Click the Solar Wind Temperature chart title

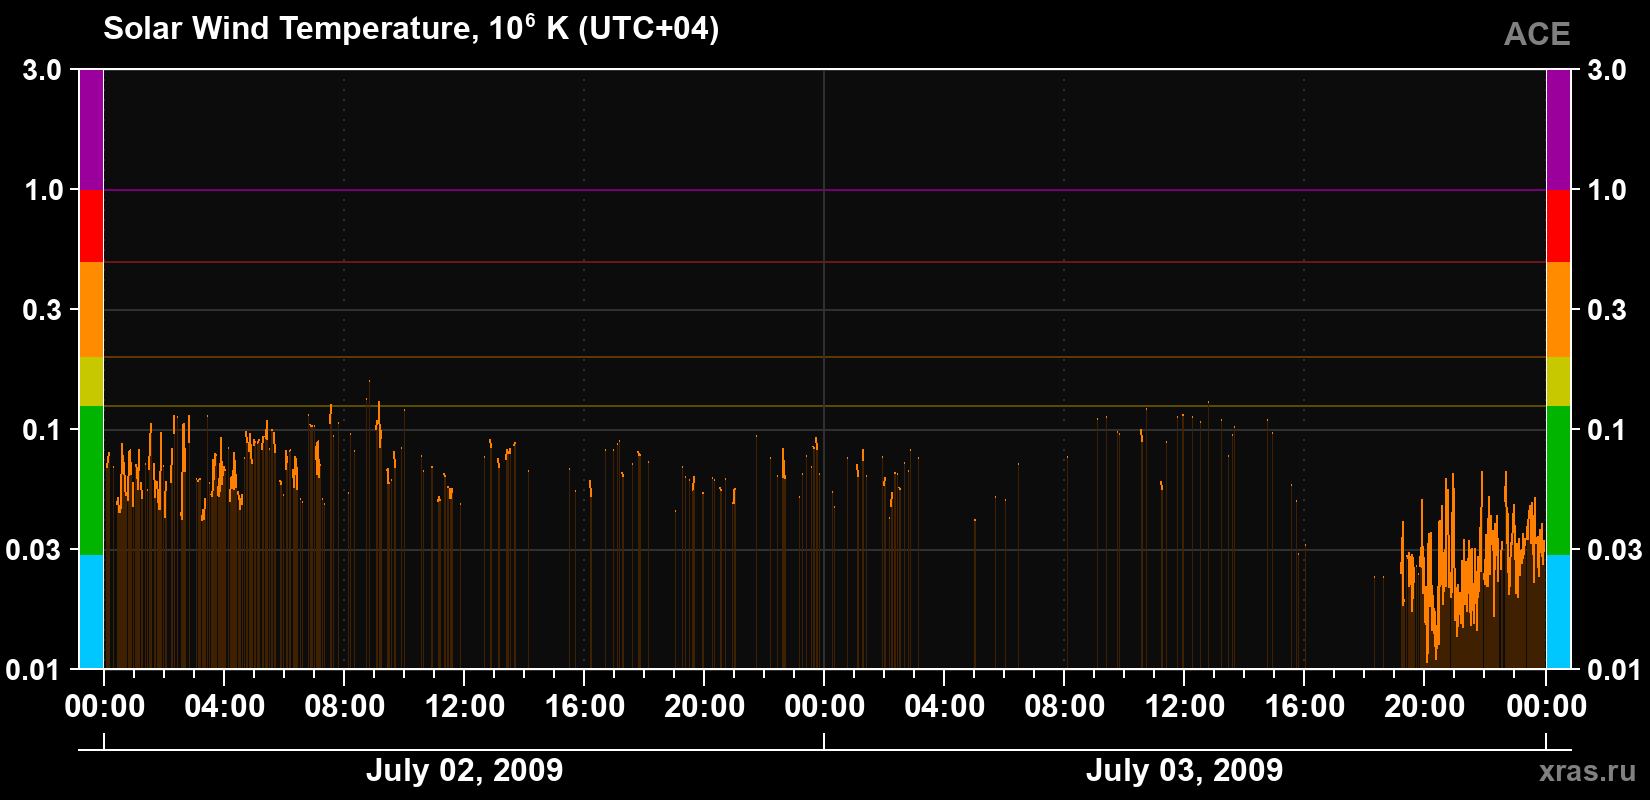[x=411, y=28]
